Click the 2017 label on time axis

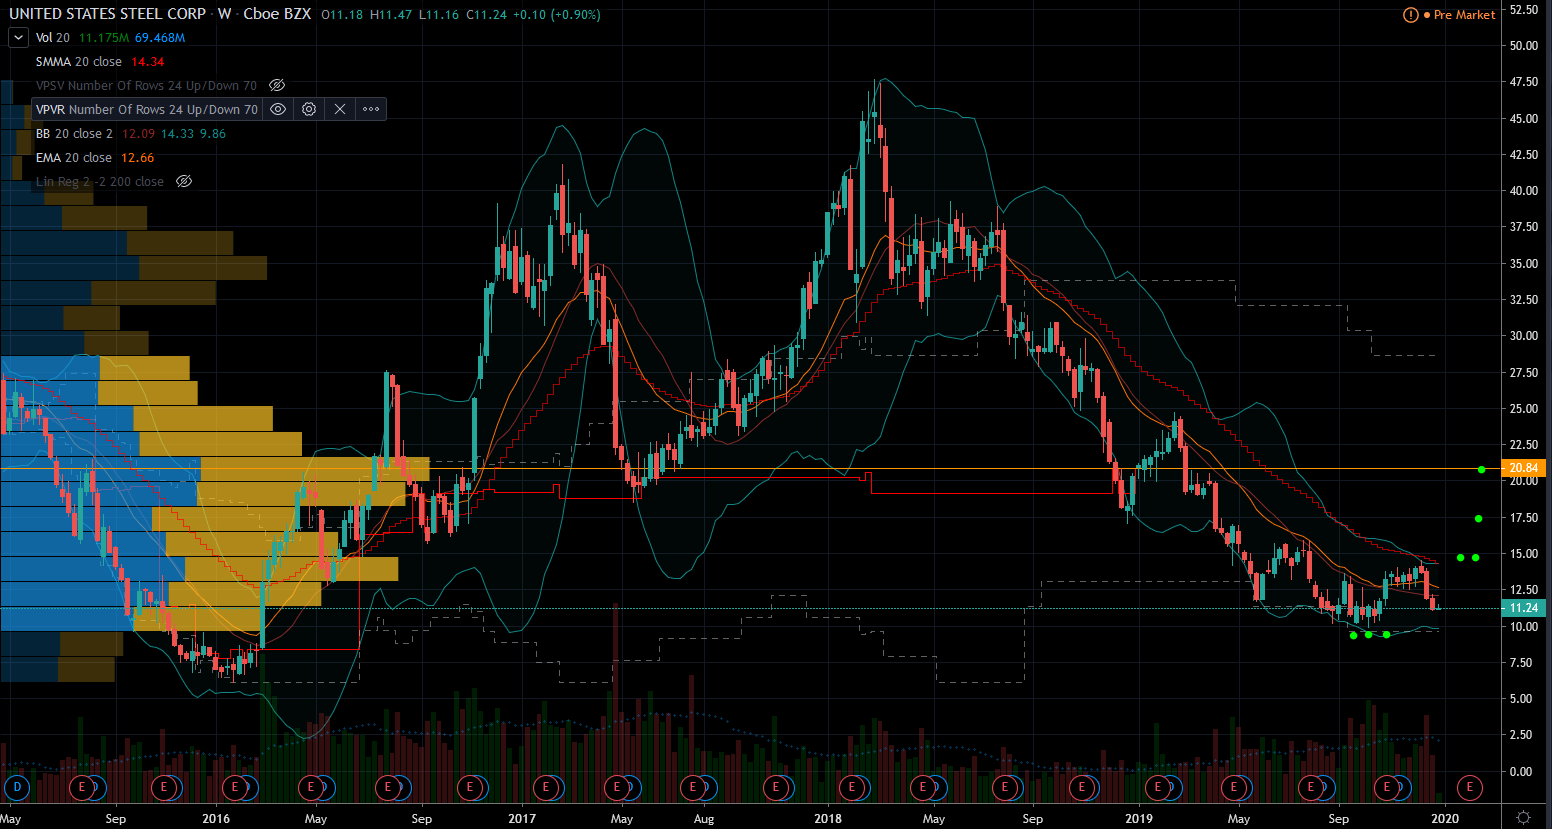click(x=522, y=818)
